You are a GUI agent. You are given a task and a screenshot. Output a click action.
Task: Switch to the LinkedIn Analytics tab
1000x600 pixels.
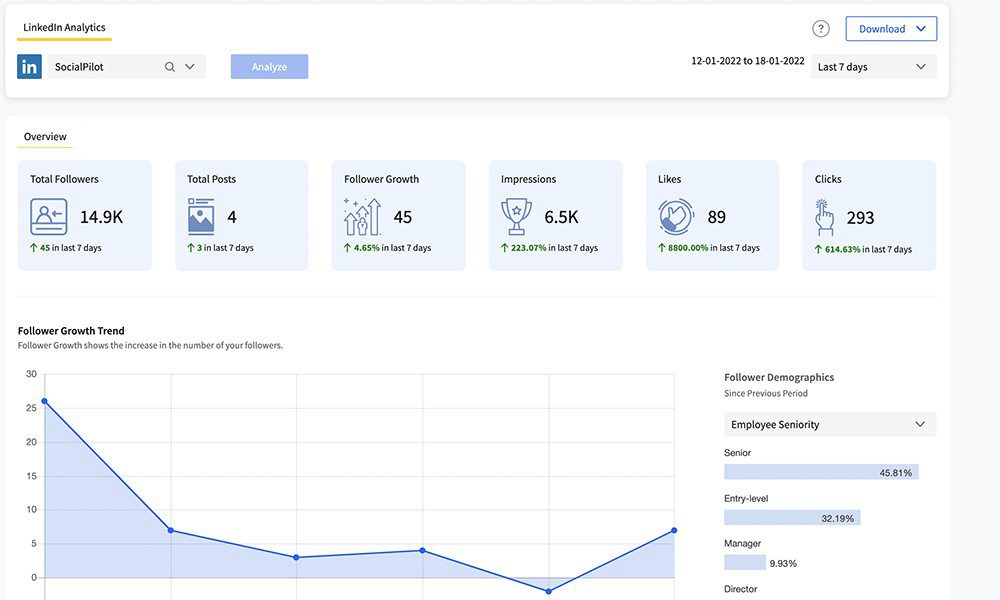(63, 28)
